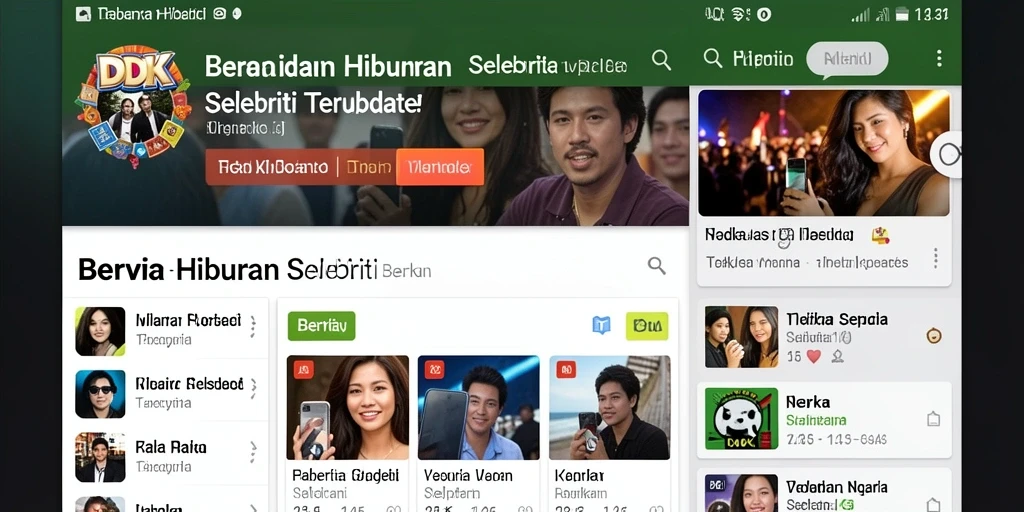
Task: Expand the Rala Raka row chevron
Action: (x=253, y=452)
